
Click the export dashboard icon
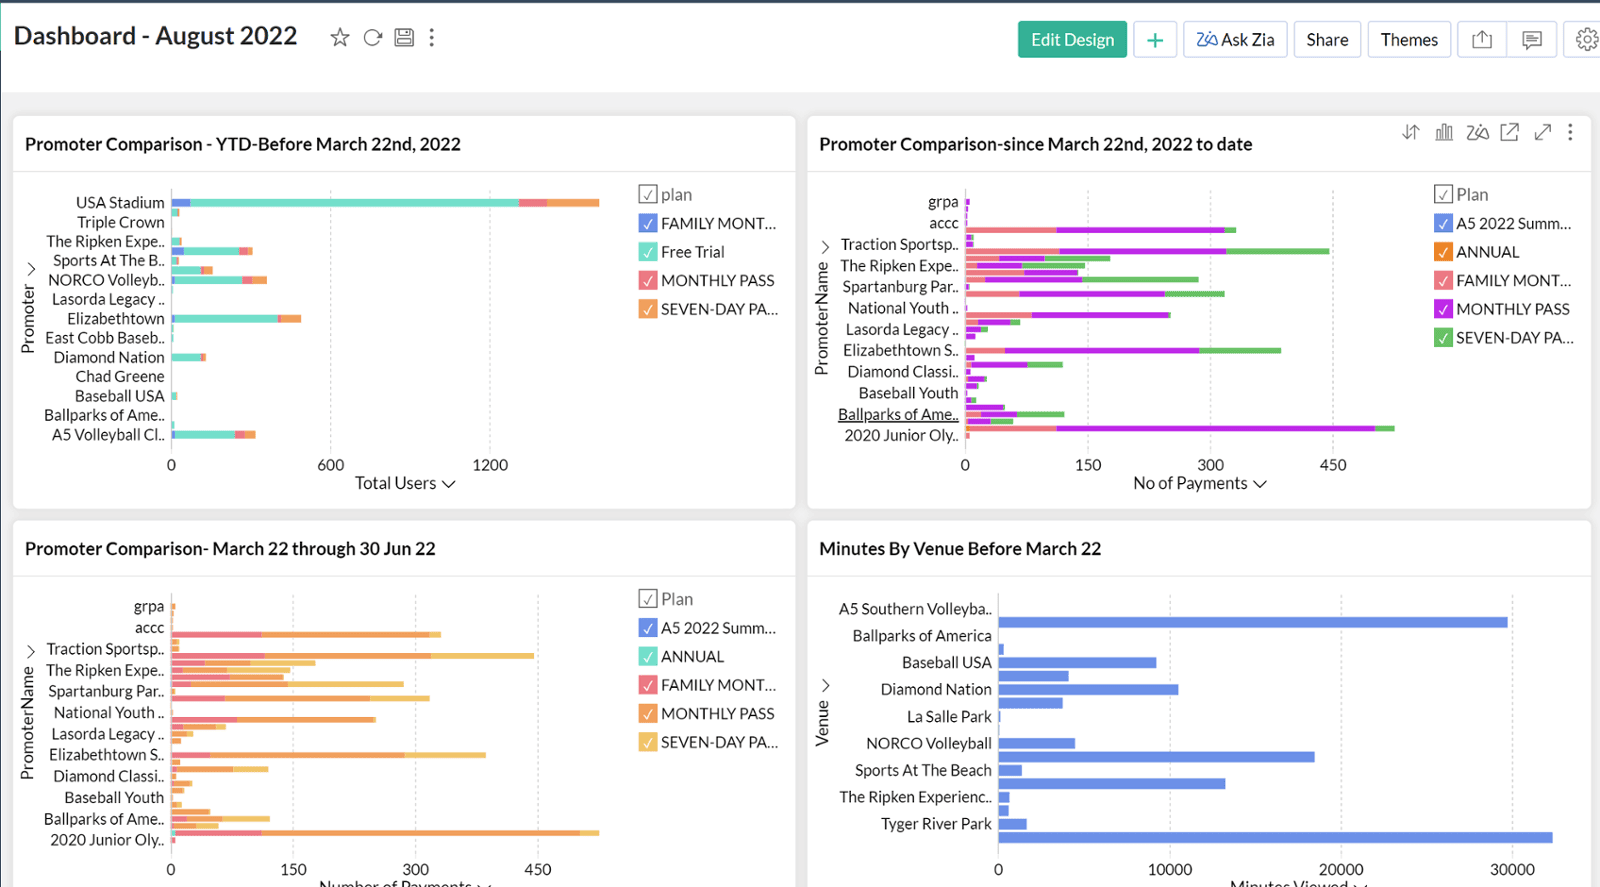point(1482,40)
